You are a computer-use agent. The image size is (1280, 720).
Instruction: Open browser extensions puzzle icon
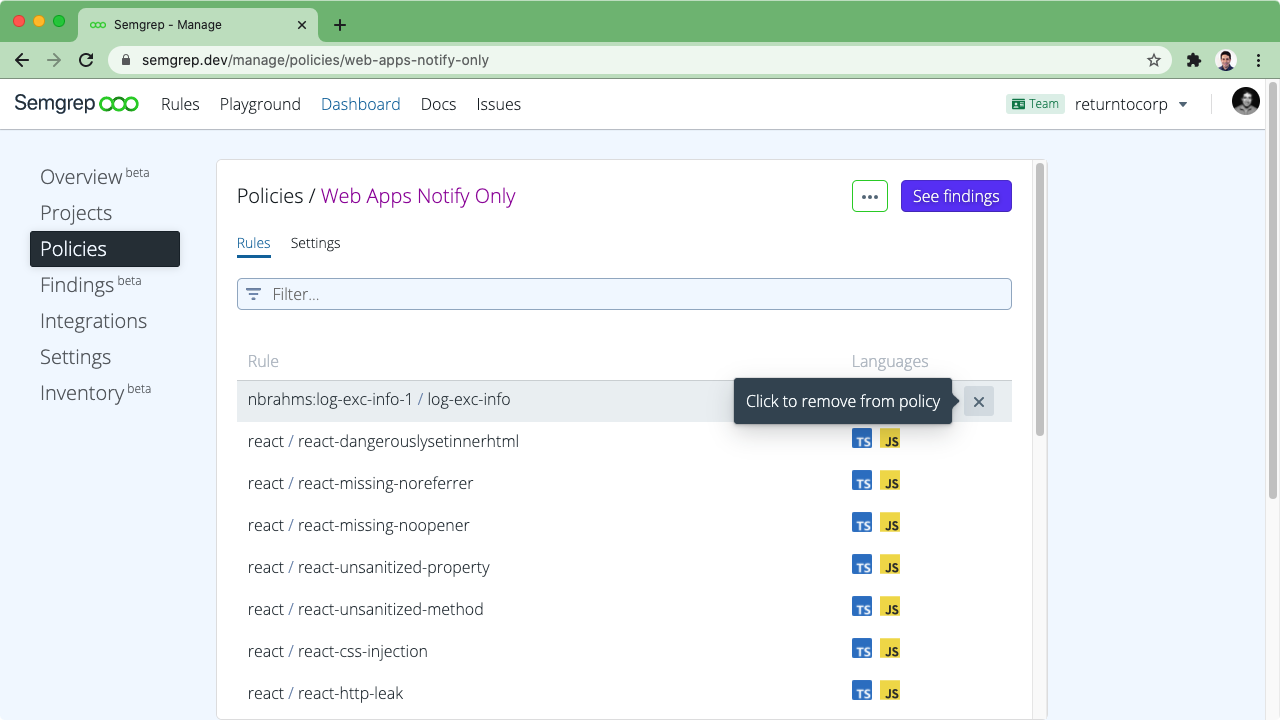(x=1193, y=60)
